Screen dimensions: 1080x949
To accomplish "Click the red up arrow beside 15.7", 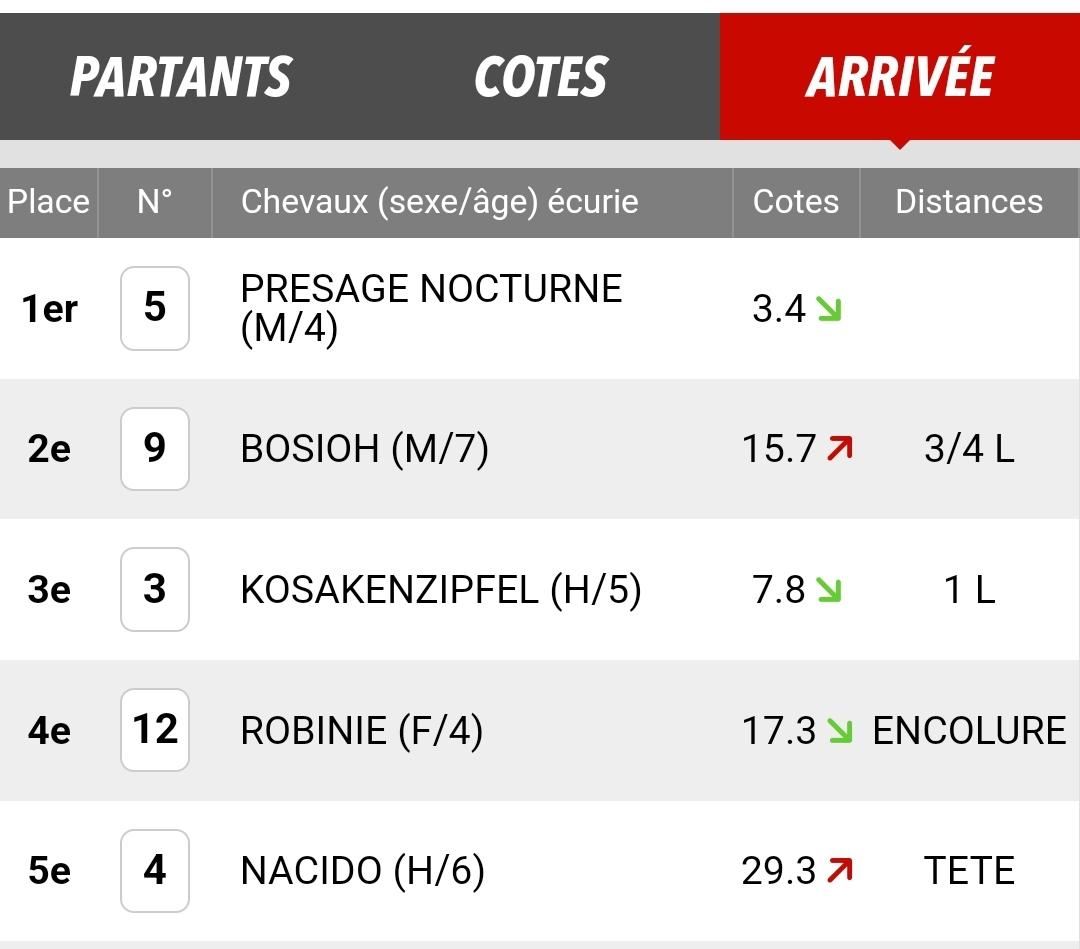I will click(x=840, y=448).
